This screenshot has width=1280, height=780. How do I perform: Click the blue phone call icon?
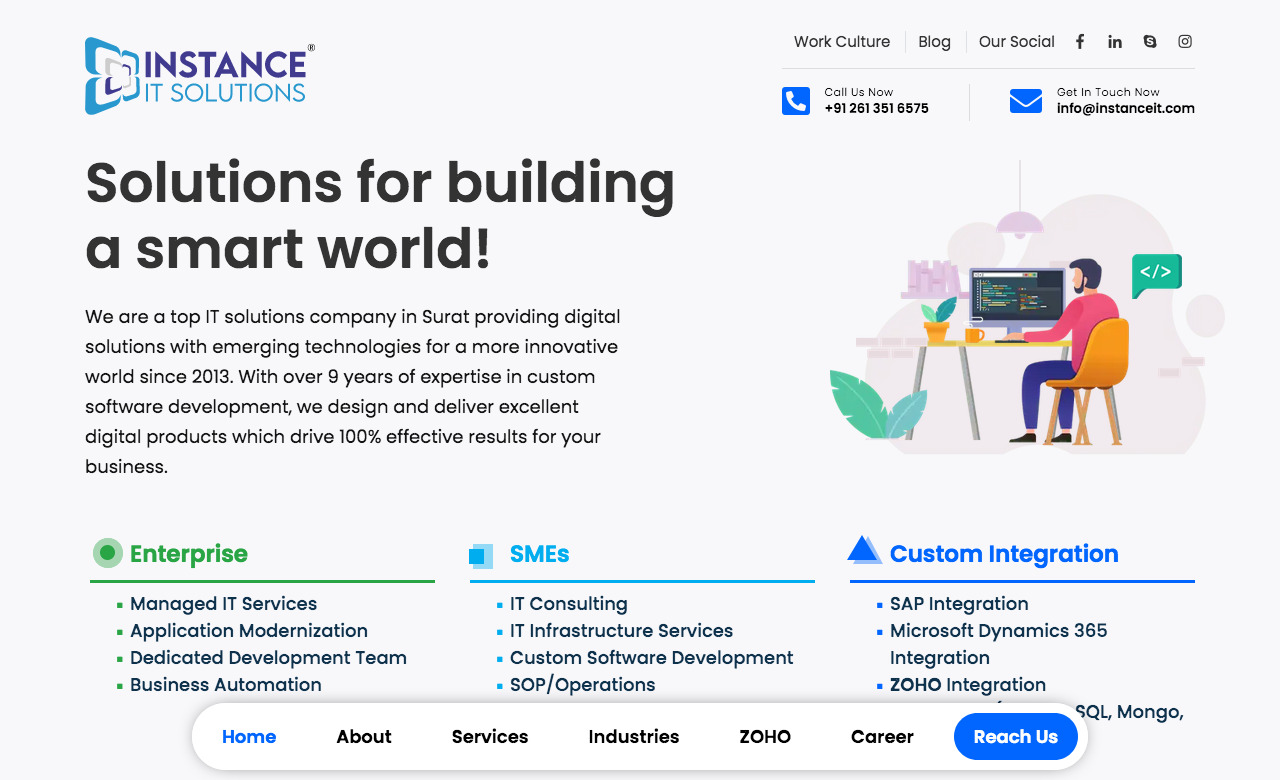coord(796,101)
